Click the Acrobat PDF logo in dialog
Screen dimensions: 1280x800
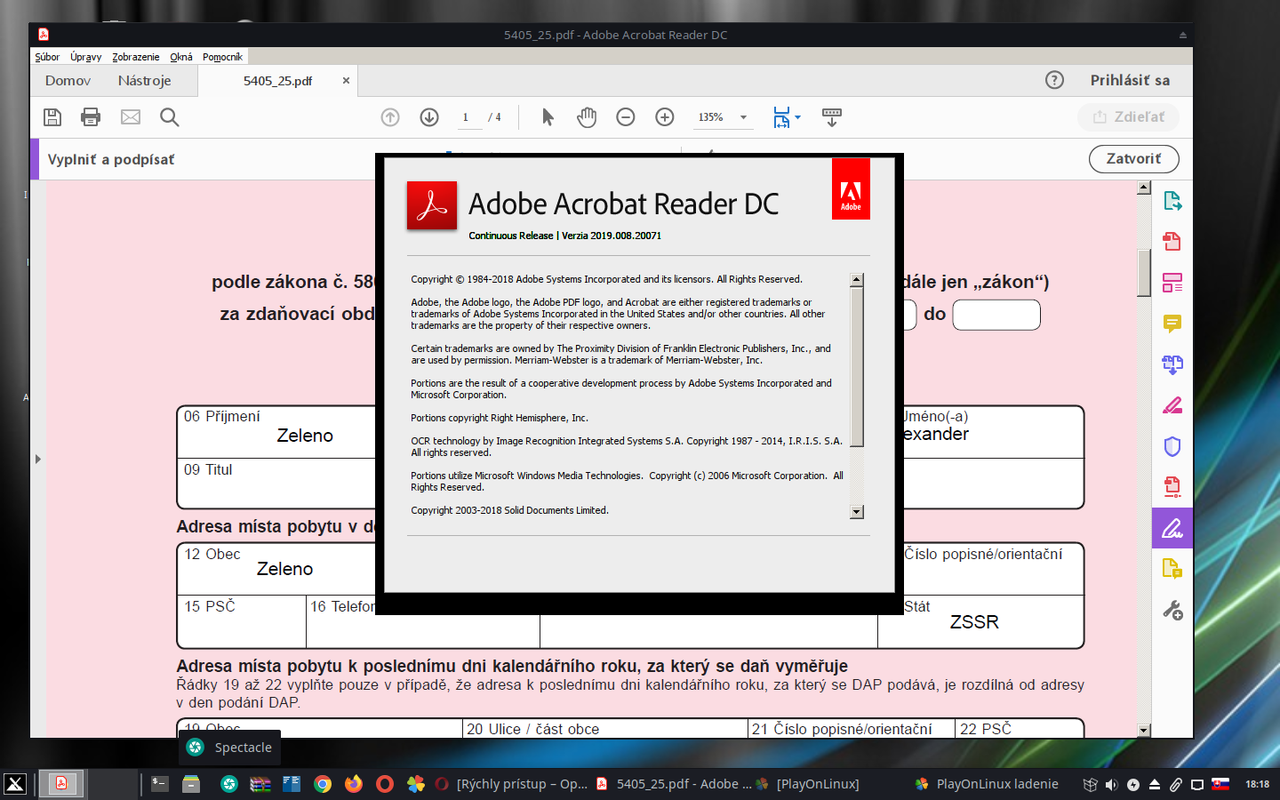pos(432,205)
